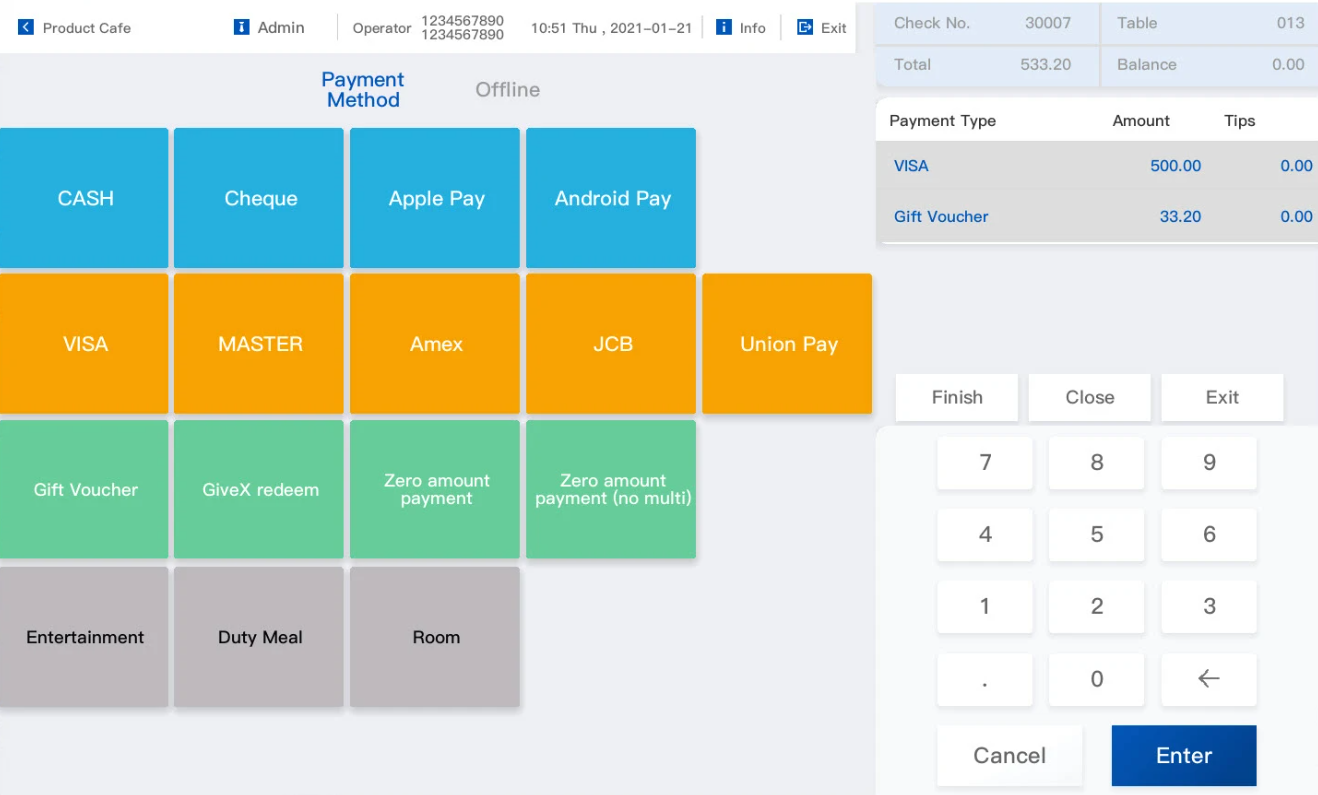The width and height of the screenshot is (1318, 795).
Task: Choose CASH as payment method
Action: pos(84,198)
